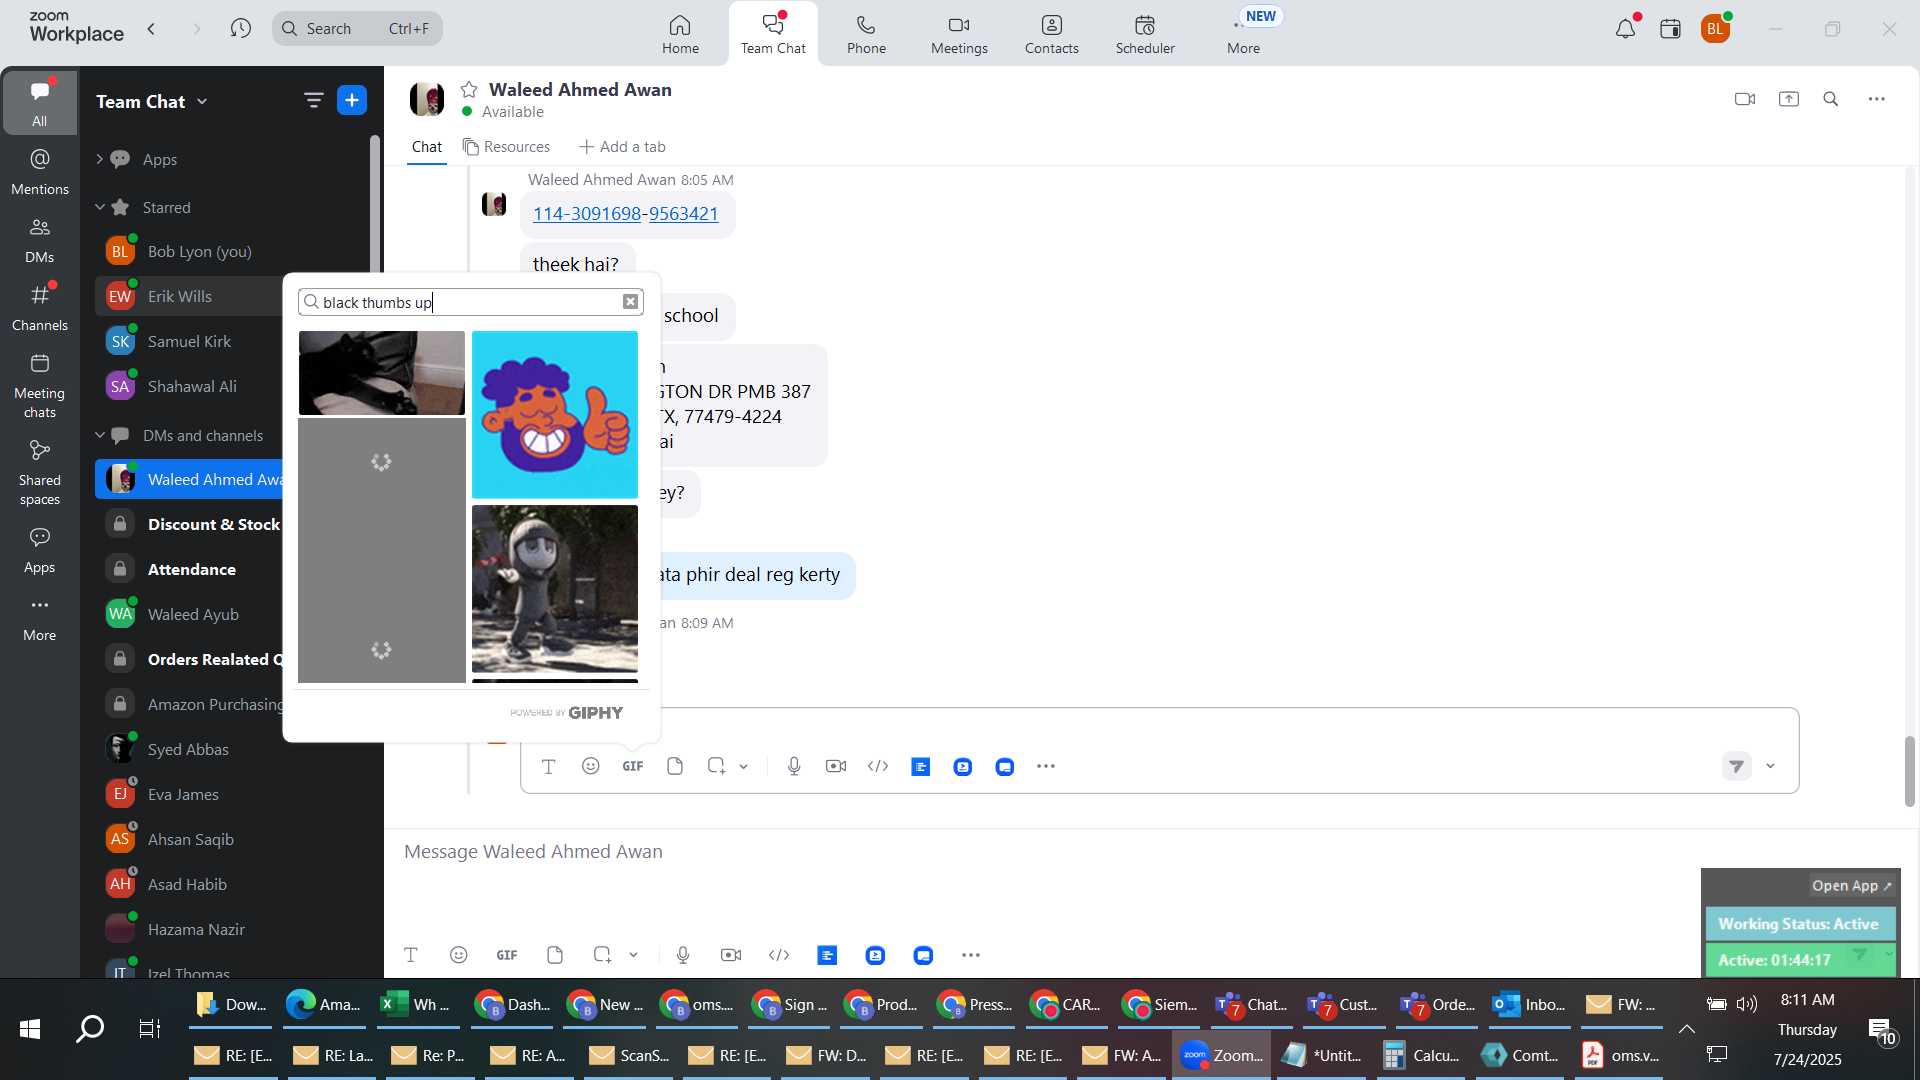Image resolution: width=1920 pixels, height=1080 pixels.
Task: Open Calculator from the taskbar
Action: pyautogui.click(x=1422, y=1055)
